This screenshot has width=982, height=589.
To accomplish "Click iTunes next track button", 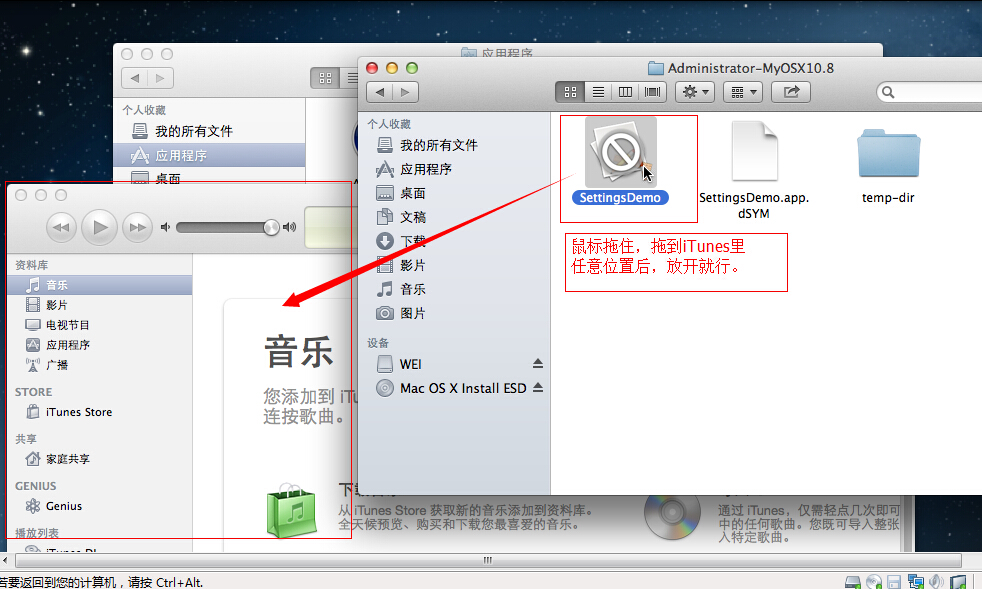I will point(137,227).
